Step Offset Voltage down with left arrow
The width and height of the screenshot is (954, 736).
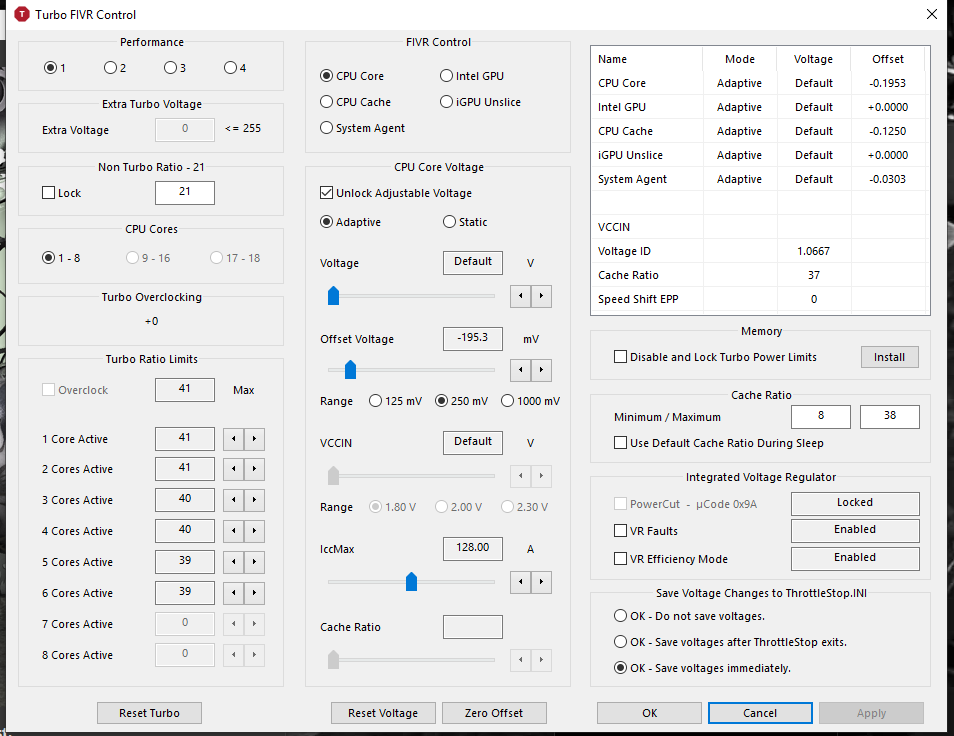coord(520,370)
